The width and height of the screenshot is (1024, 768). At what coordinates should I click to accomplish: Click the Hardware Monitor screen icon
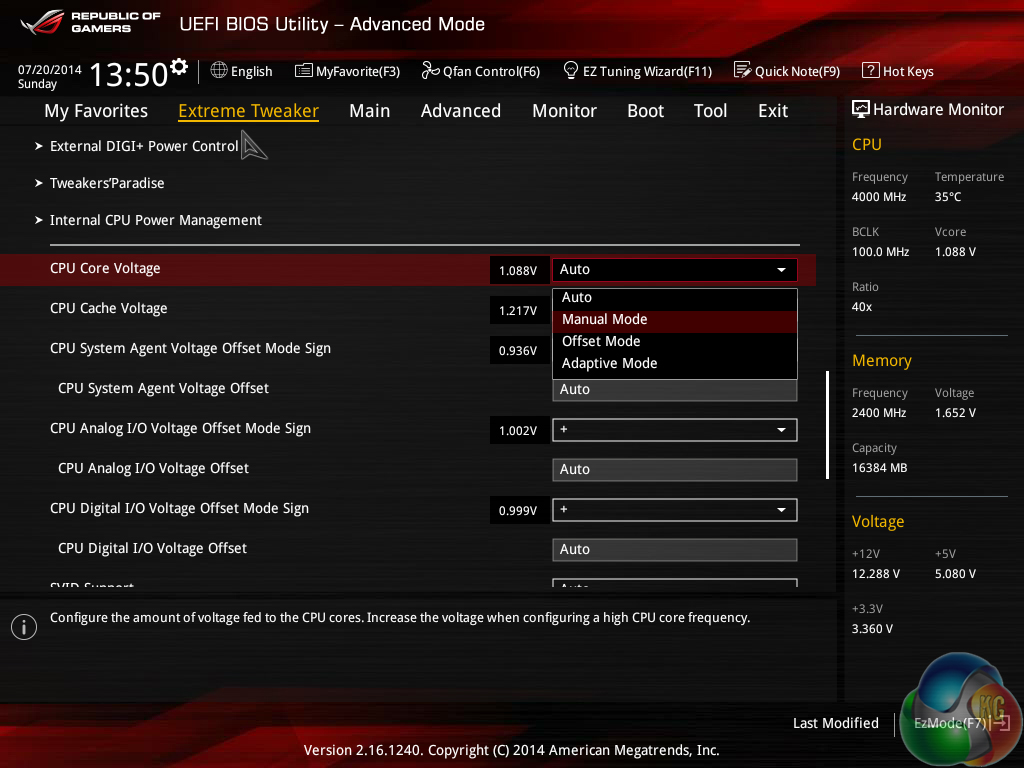pos(861,109)
